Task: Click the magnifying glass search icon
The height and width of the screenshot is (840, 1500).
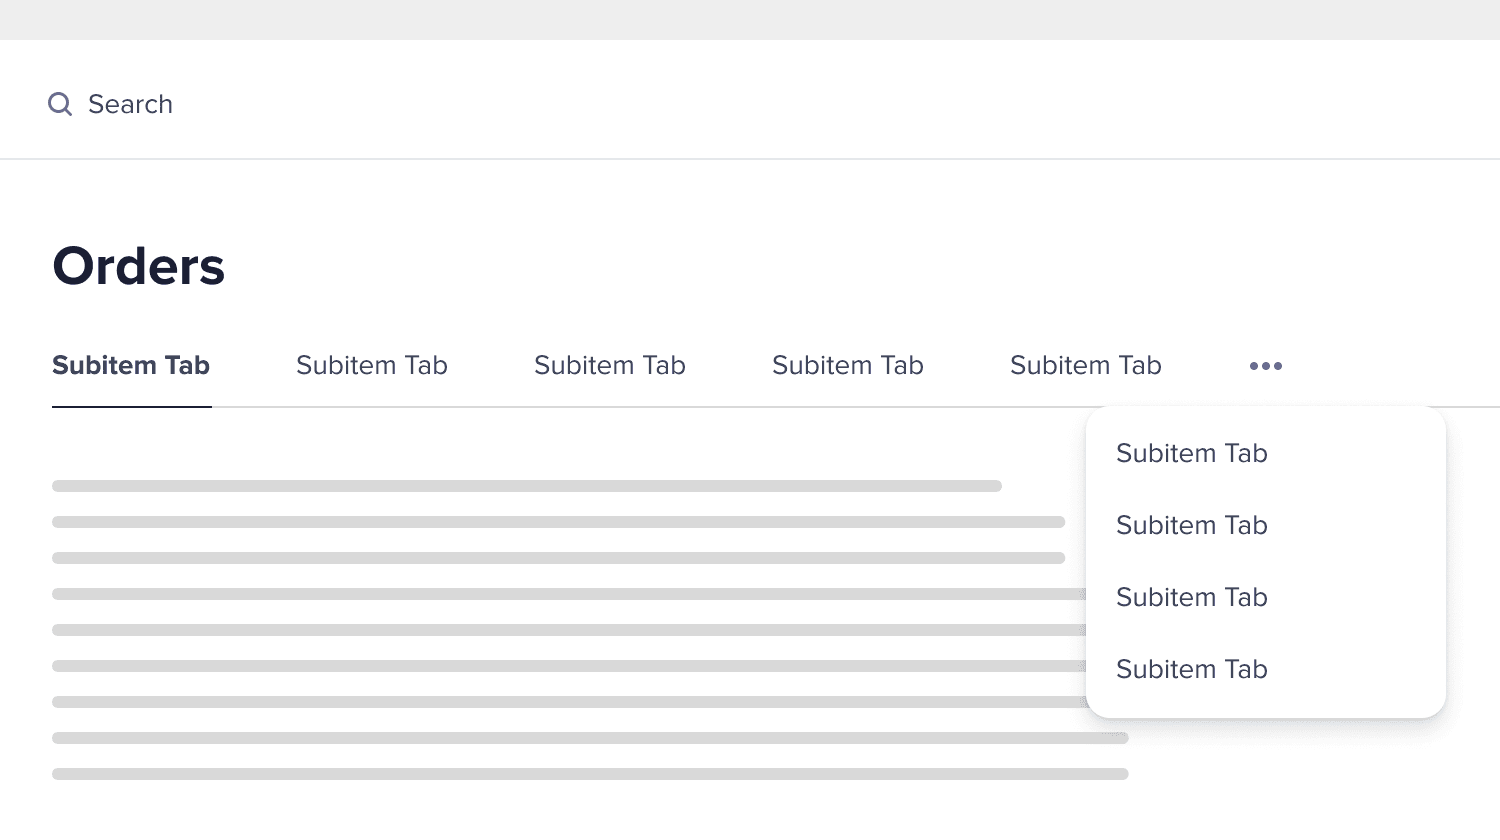Action: tap(60, 104)
